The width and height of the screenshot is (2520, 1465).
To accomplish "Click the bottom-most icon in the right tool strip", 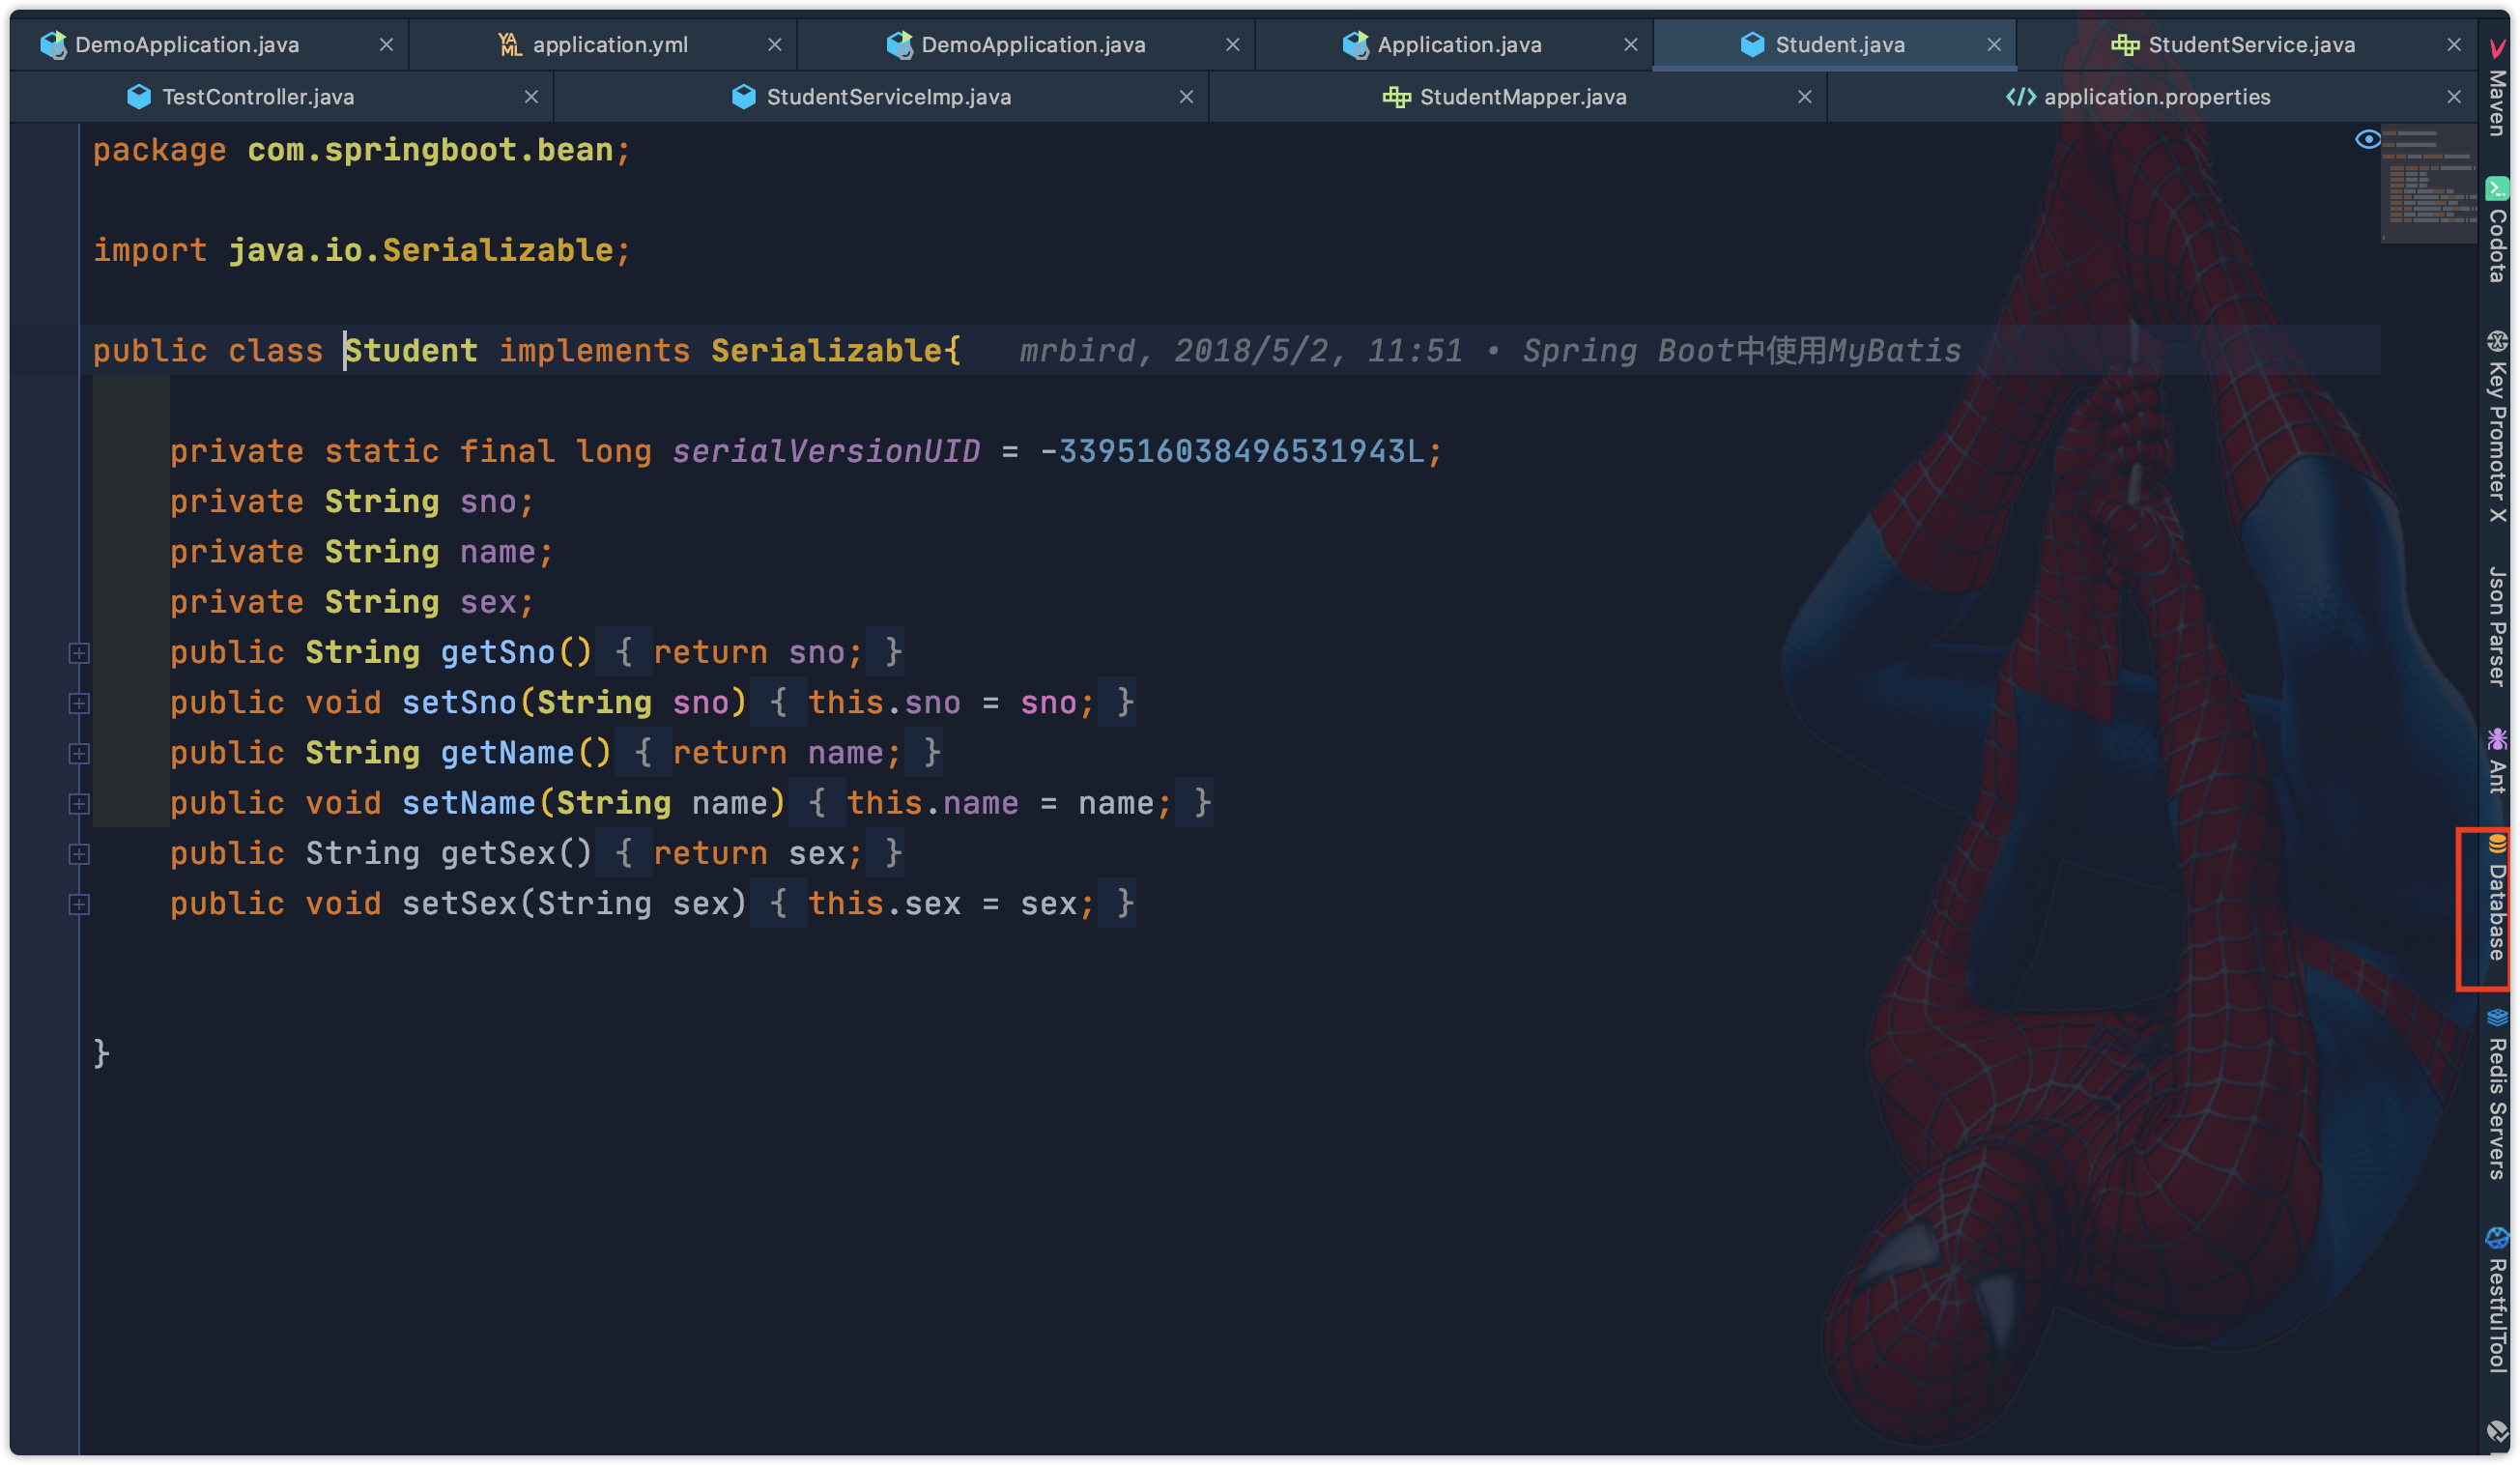I will [x=2497, y=1431].
